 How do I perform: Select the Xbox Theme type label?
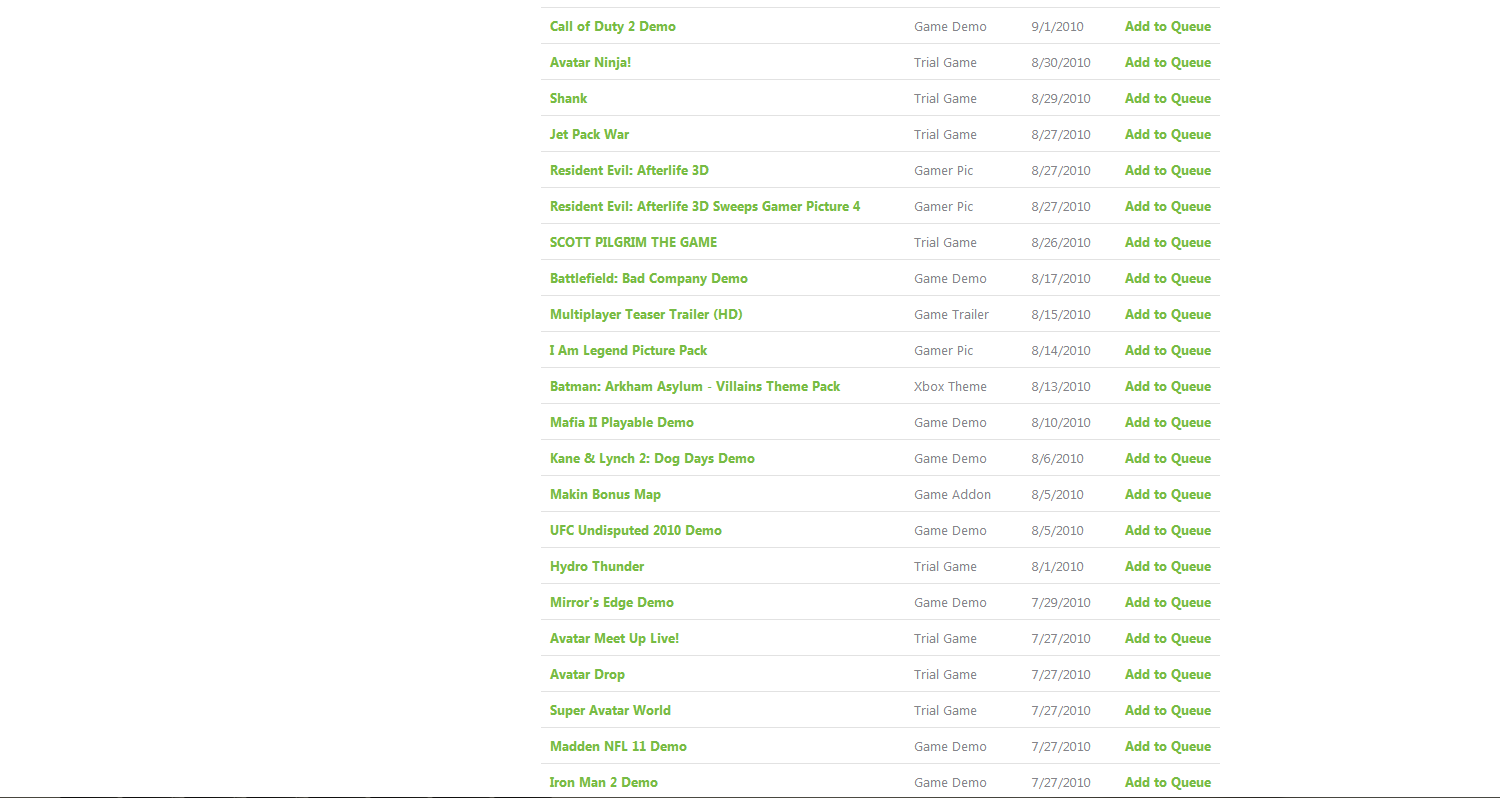pos(950,387)
